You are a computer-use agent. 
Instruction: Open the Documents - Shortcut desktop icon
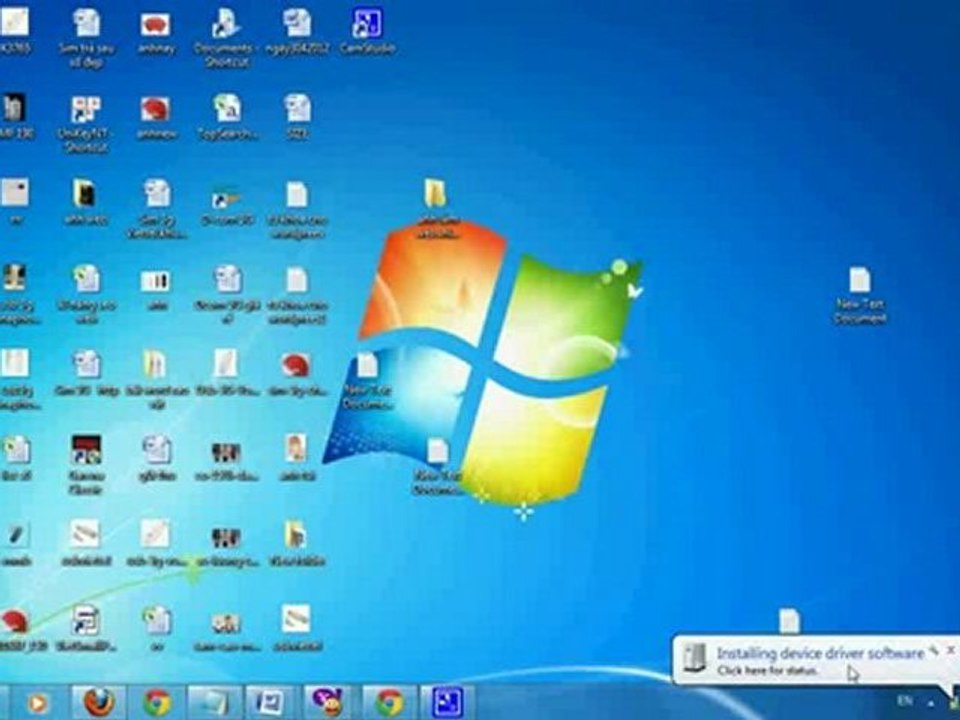click(225, 38)
